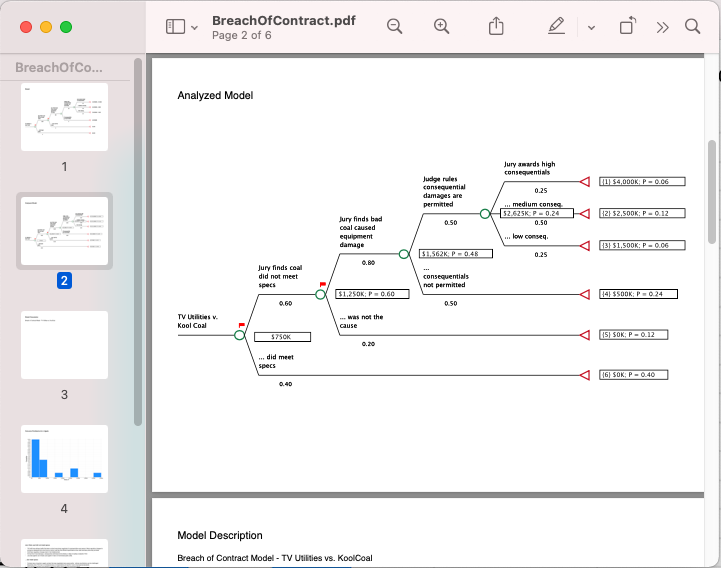The width and height of the screenshot is (721, 568).
Task: Open partially visible page 5 thumbnail
Action: [64, 553]
